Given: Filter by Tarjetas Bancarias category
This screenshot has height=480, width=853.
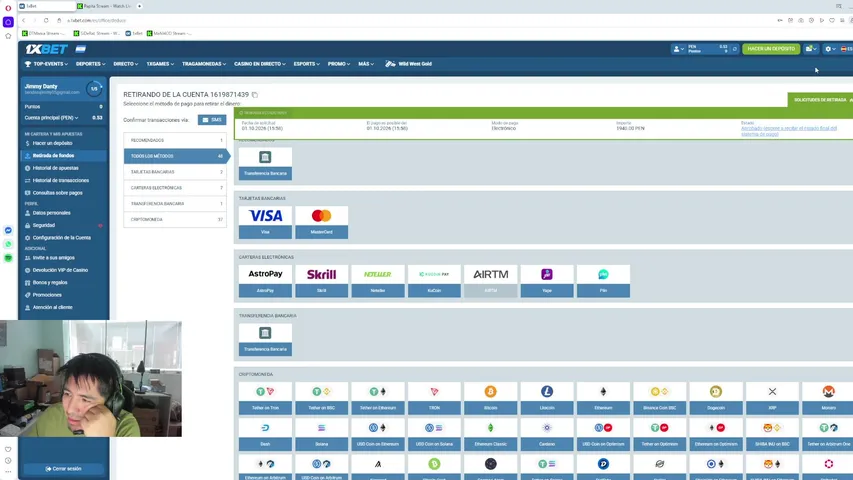Looking at the screenshot, I should [x=175, y=172].
